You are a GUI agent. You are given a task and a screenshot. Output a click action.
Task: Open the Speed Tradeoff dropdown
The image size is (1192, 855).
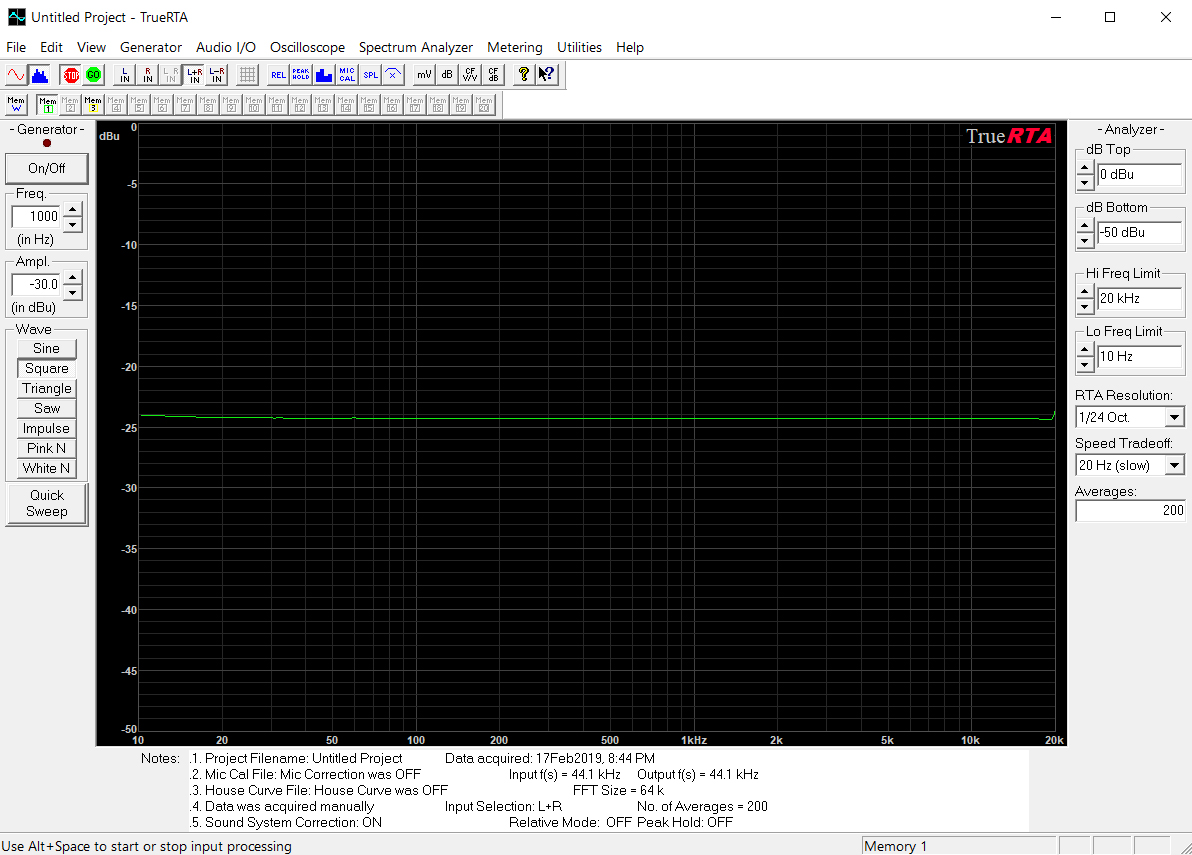pyautogui.click(x=1174, y=465)
